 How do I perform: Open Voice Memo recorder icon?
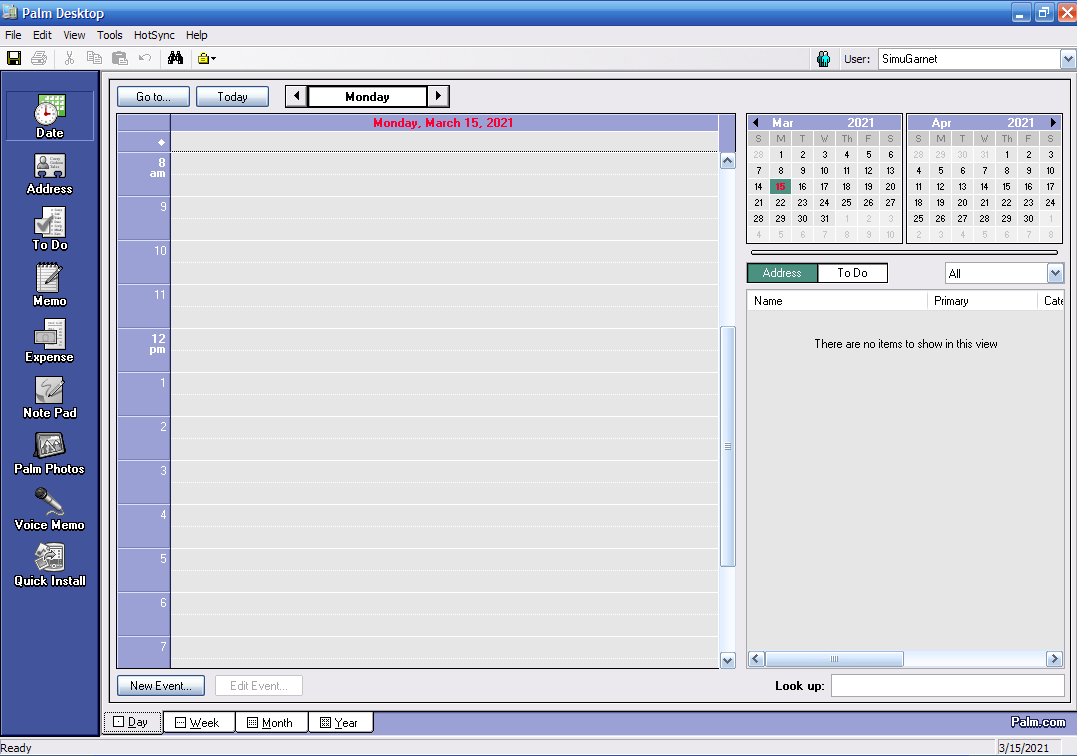[x=49, y=505]
